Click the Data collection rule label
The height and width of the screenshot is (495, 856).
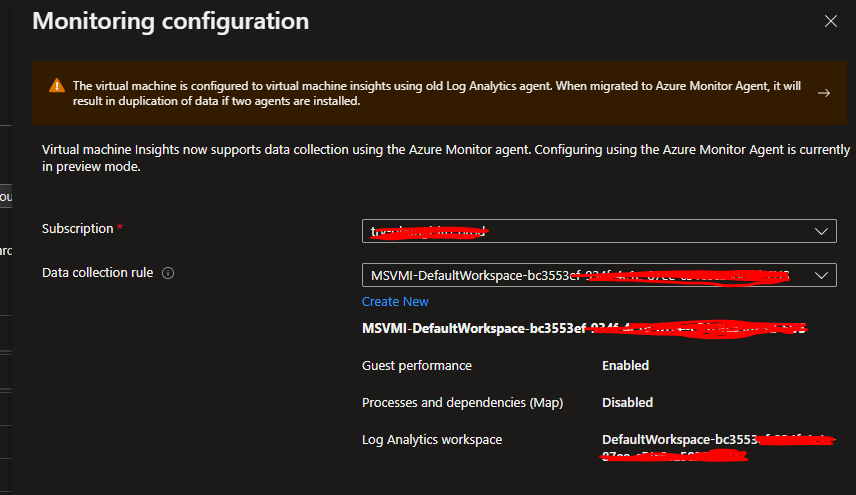pyautogui.click(x=98, y=273)
